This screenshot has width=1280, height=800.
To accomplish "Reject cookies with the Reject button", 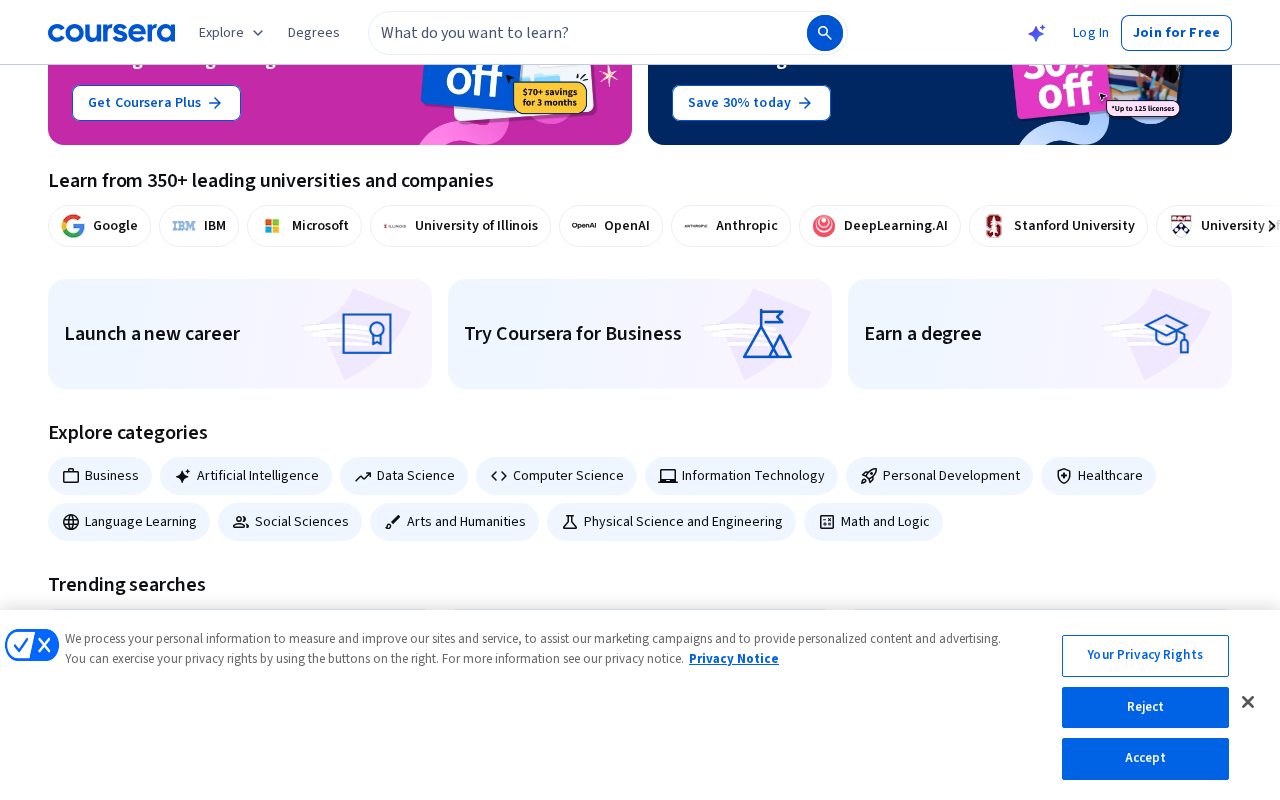I will 1145,707.
